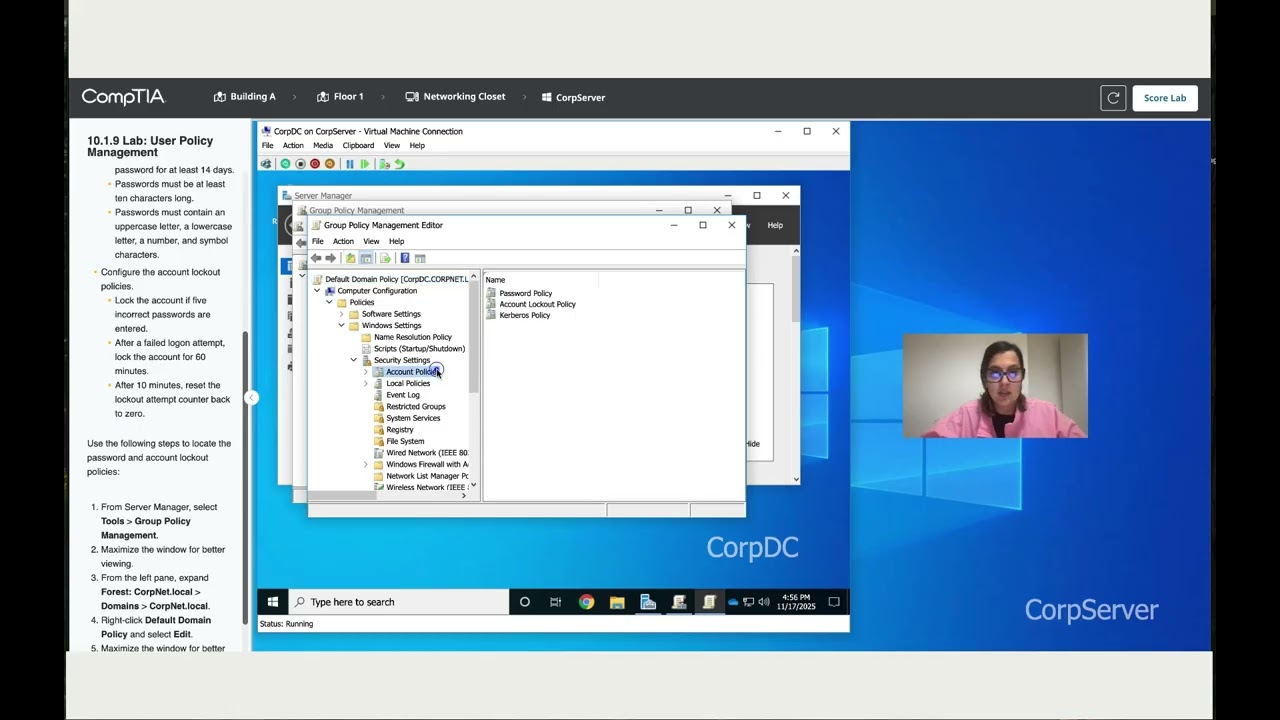Open Clipboard menu in VM Connection window

(x=358, y=146)
